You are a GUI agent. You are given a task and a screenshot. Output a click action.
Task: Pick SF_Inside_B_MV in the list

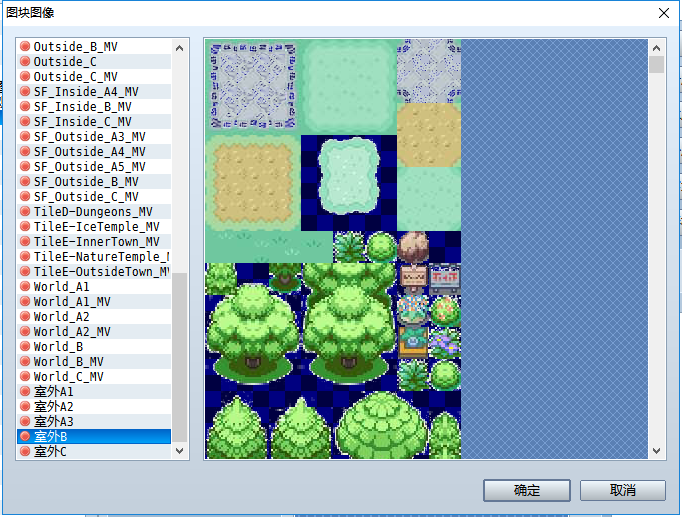pyautogui.click(x=94, y=107)
